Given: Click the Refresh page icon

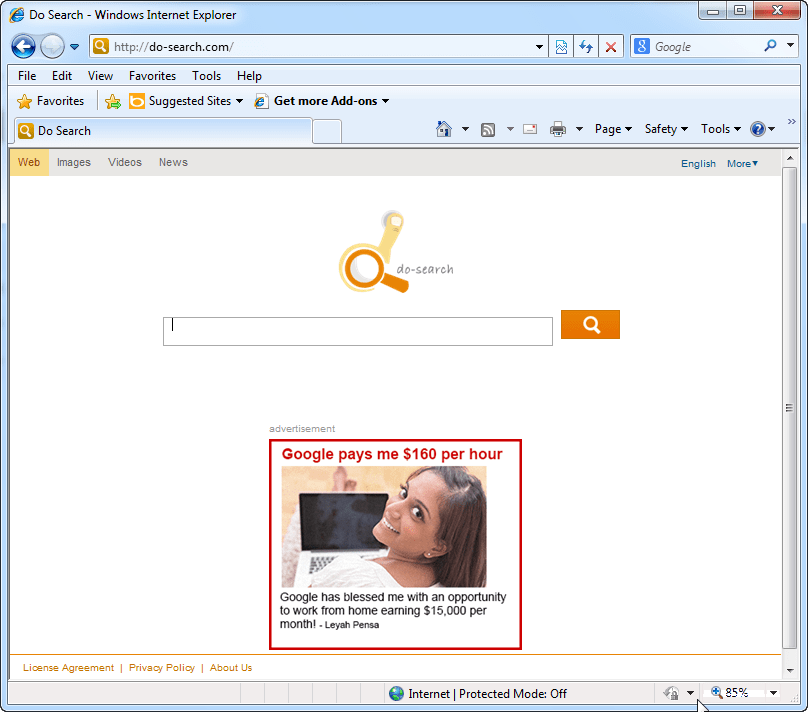Looking at the screenshot, I should [586, 47].
